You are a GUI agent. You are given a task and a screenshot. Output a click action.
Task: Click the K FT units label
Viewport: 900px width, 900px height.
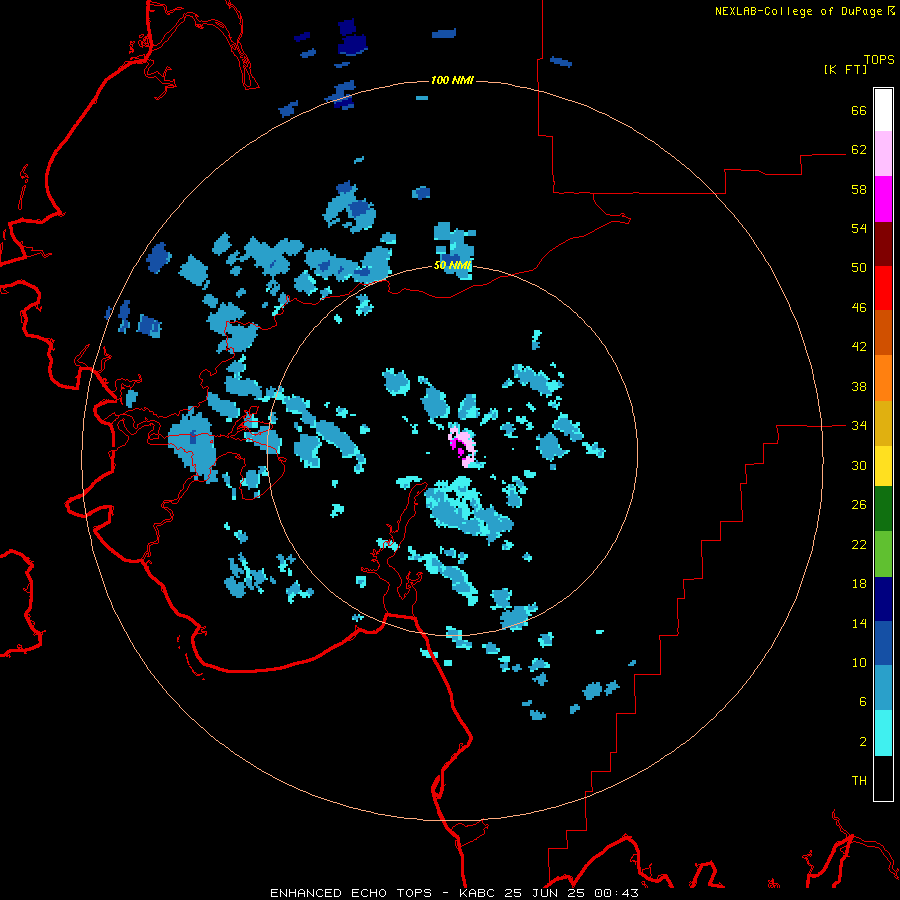pyautogui.click(x=845, y=69)
